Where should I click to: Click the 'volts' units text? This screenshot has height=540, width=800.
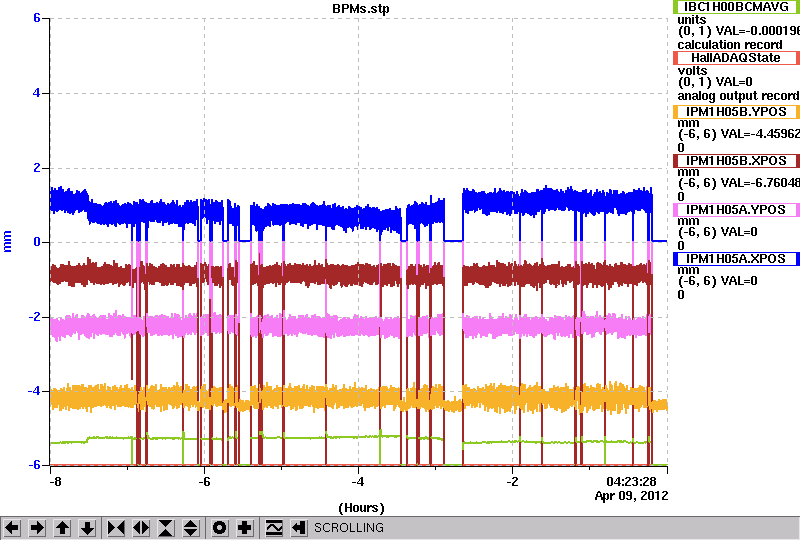pyautogui.click(x=692, y=71)
